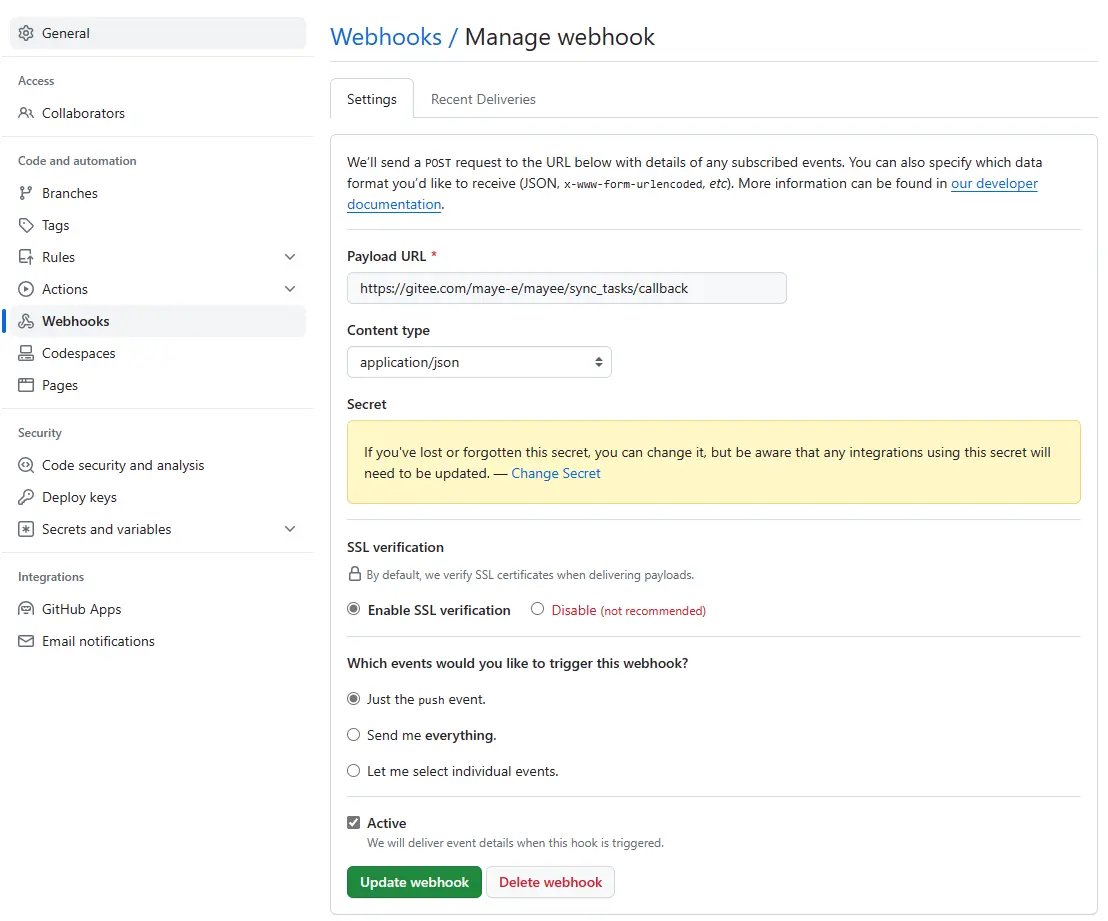Image resolution: width=1108 pixels, height=921 pixels.
Task: Click the Pages icon in sidebar
Action: 26,385
